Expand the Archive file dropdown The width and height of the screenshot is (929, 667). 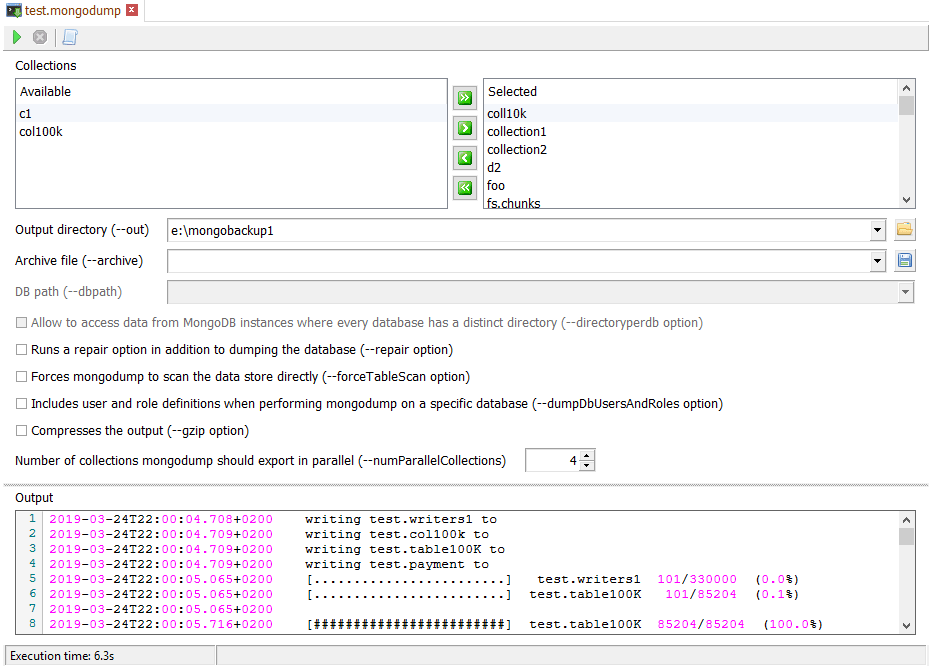coord(877,261)
